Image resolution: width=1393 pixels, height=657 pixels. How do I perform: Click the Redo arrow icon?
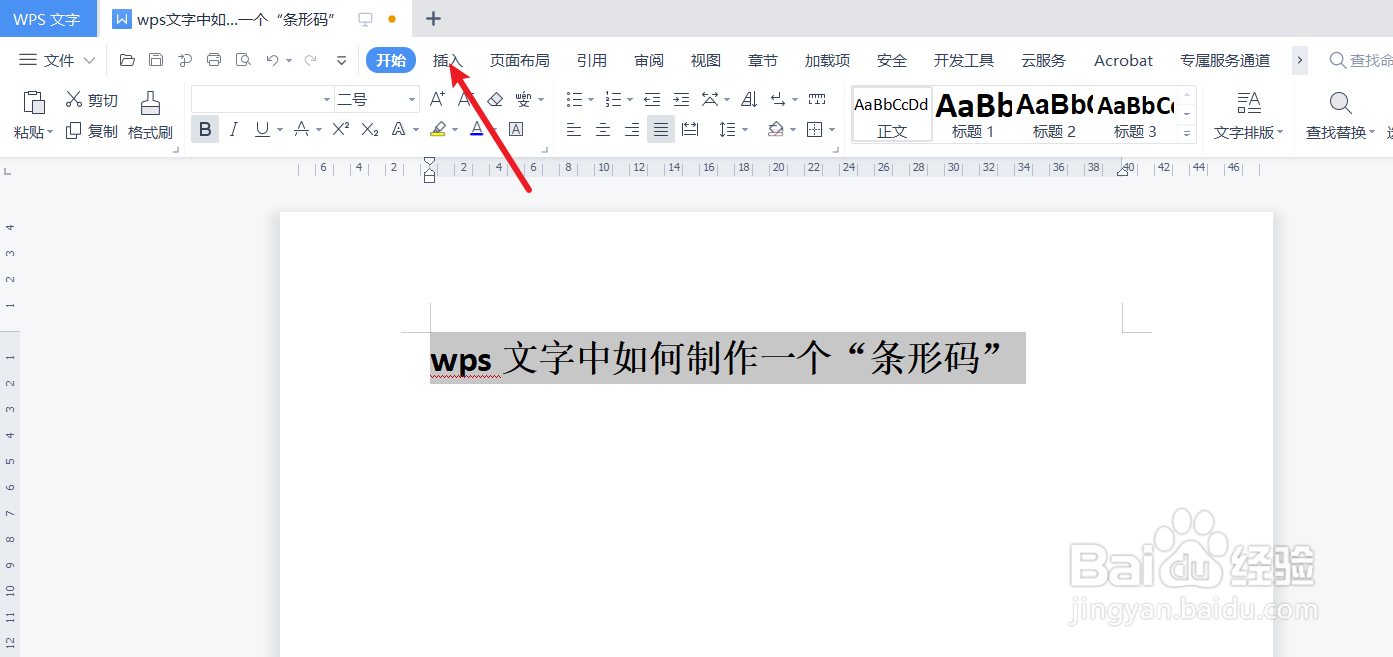tap(310, 60)
